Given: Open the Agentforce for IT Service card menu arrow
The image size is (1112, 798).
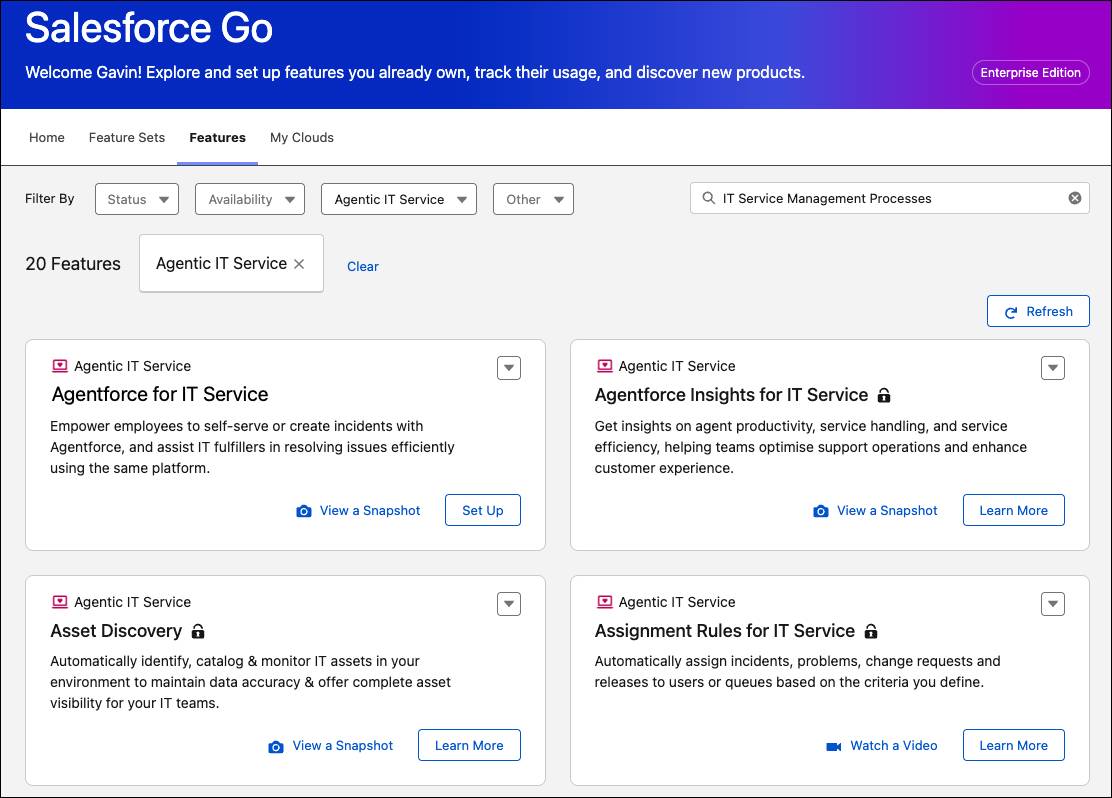Looking at the screenshot, I should (x=509, y=368).
